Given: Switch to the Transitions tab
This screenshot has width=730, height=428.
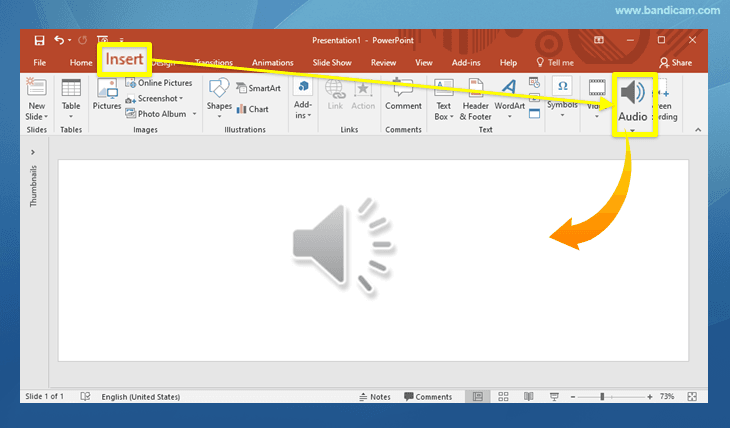Looking at the screenshot, I should (x=214, y=62).
